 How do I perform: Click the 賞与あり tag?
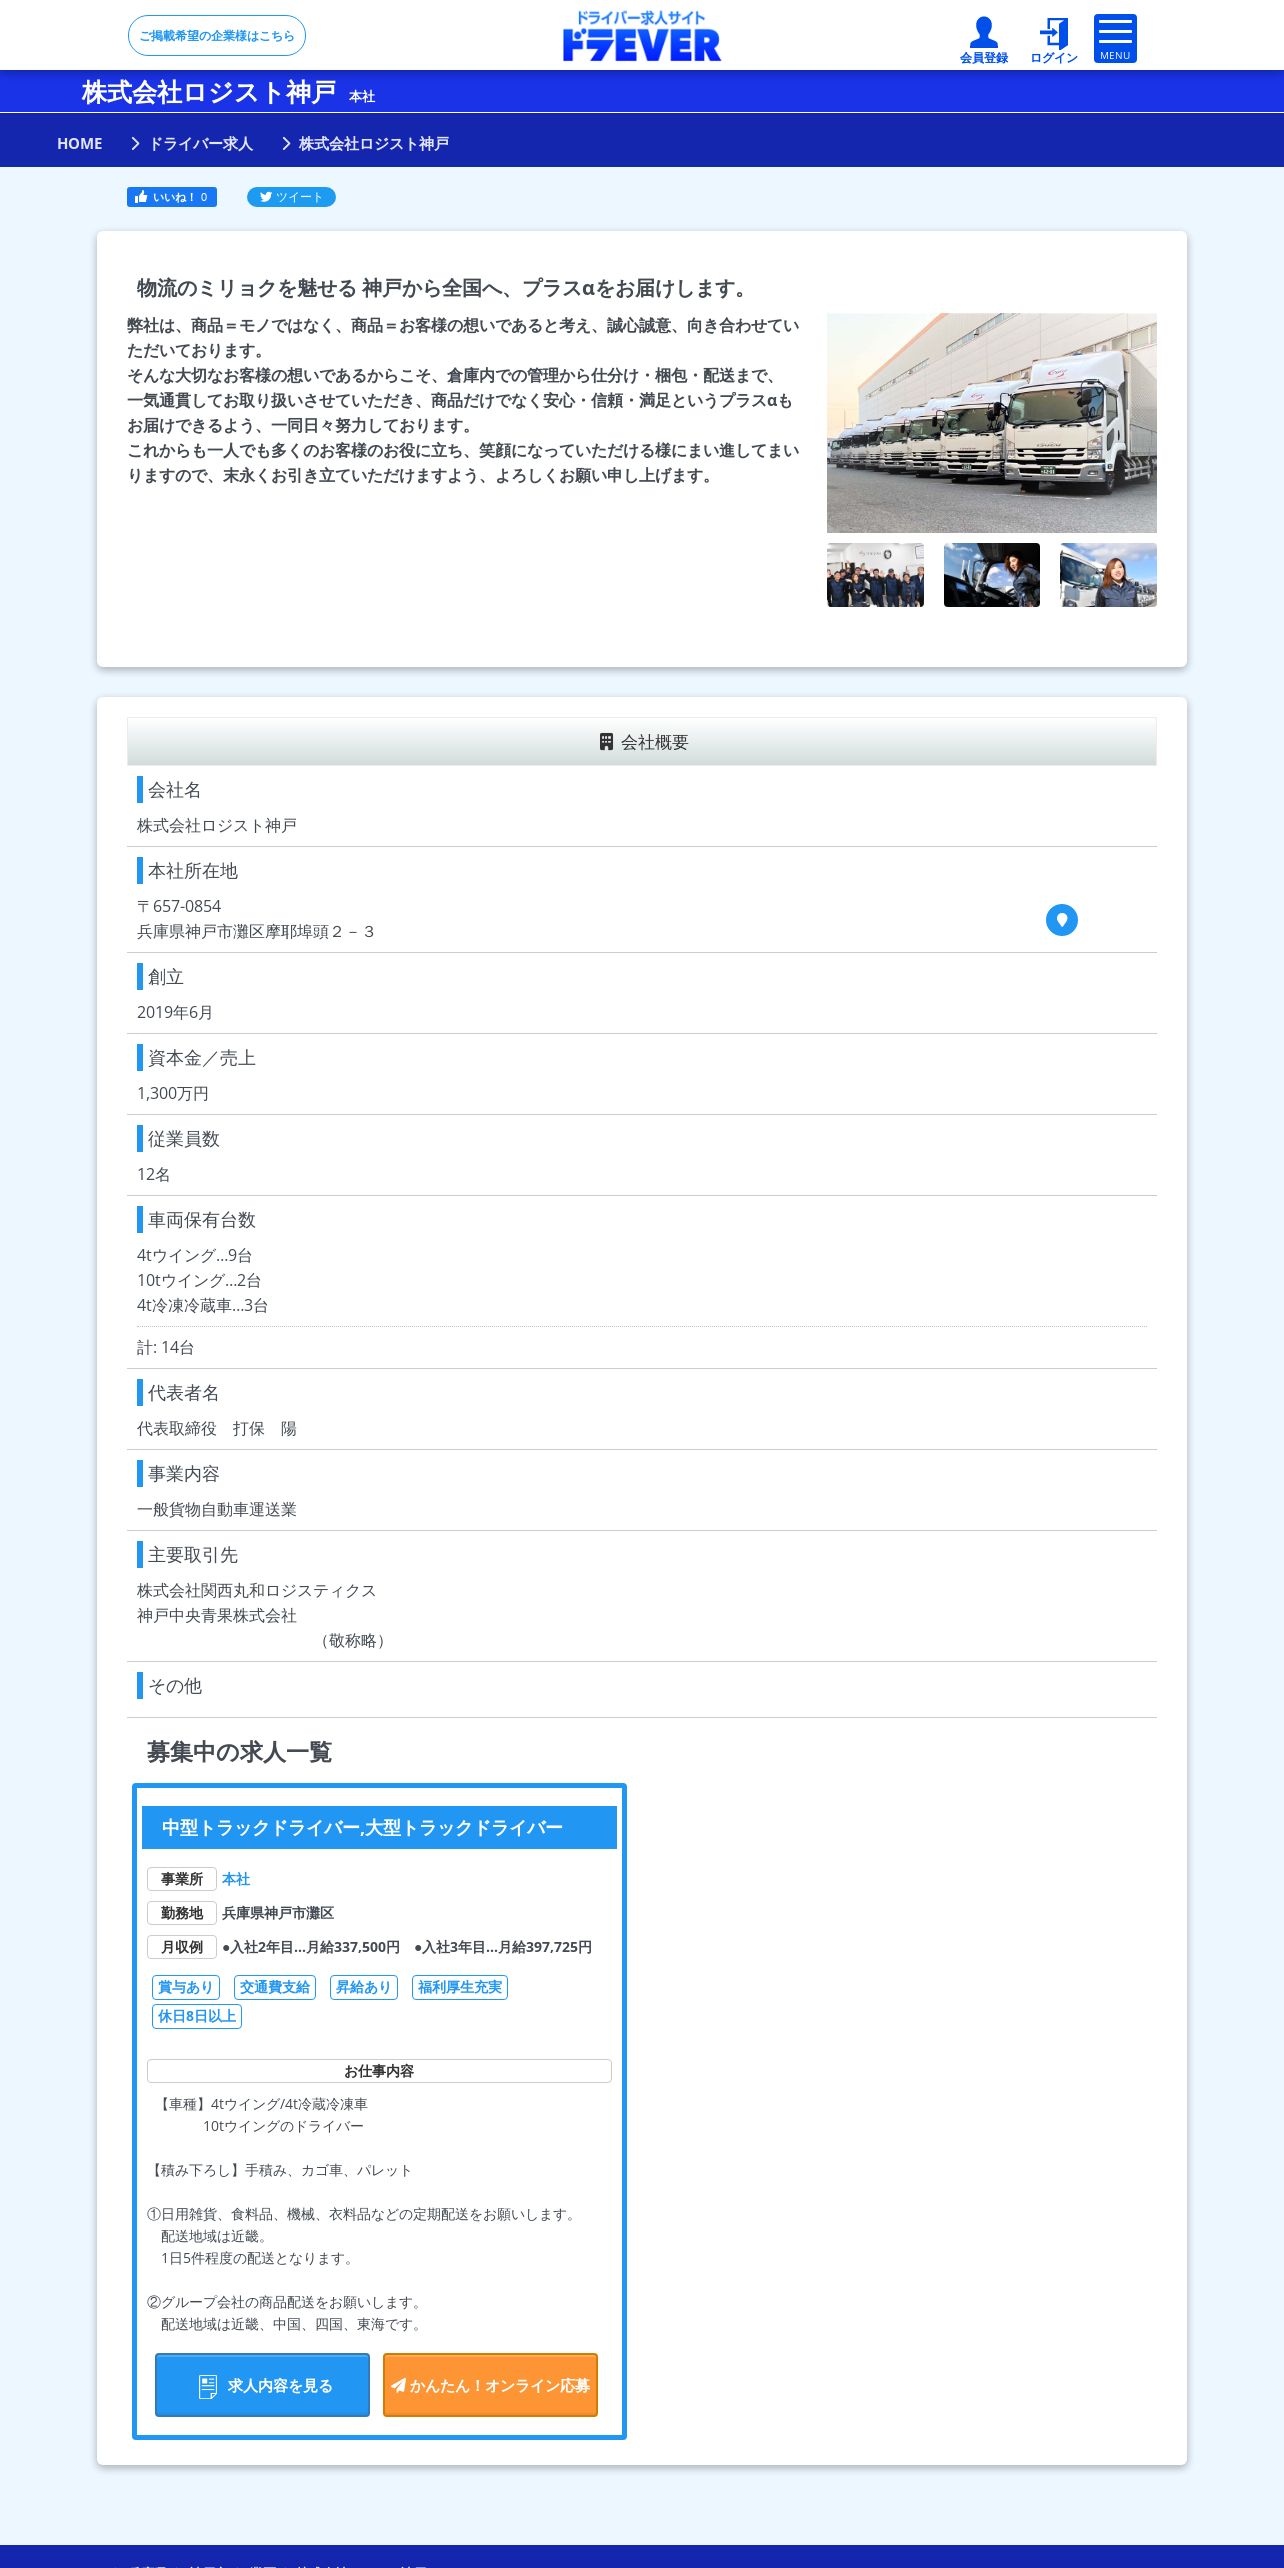click(186, 1987)
